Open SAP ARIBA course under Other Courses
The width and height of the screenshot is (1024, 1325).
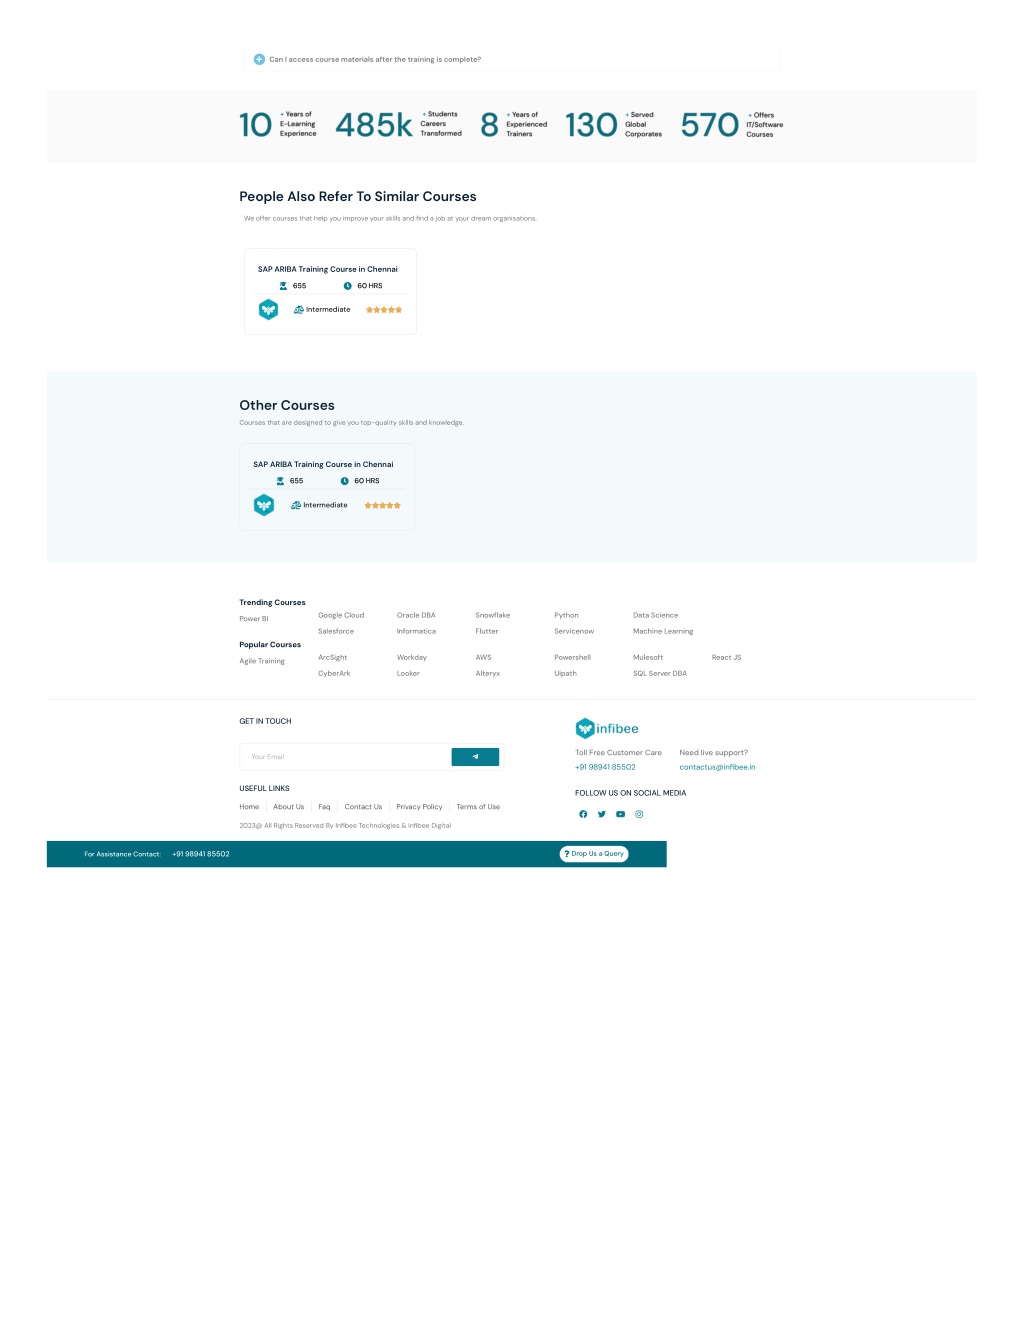point(323,464)
